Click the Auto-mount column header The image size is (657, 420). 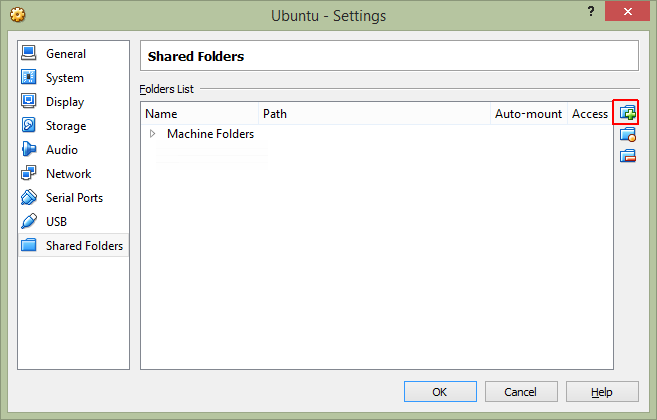pyautogui.click(x=528, y=114)
